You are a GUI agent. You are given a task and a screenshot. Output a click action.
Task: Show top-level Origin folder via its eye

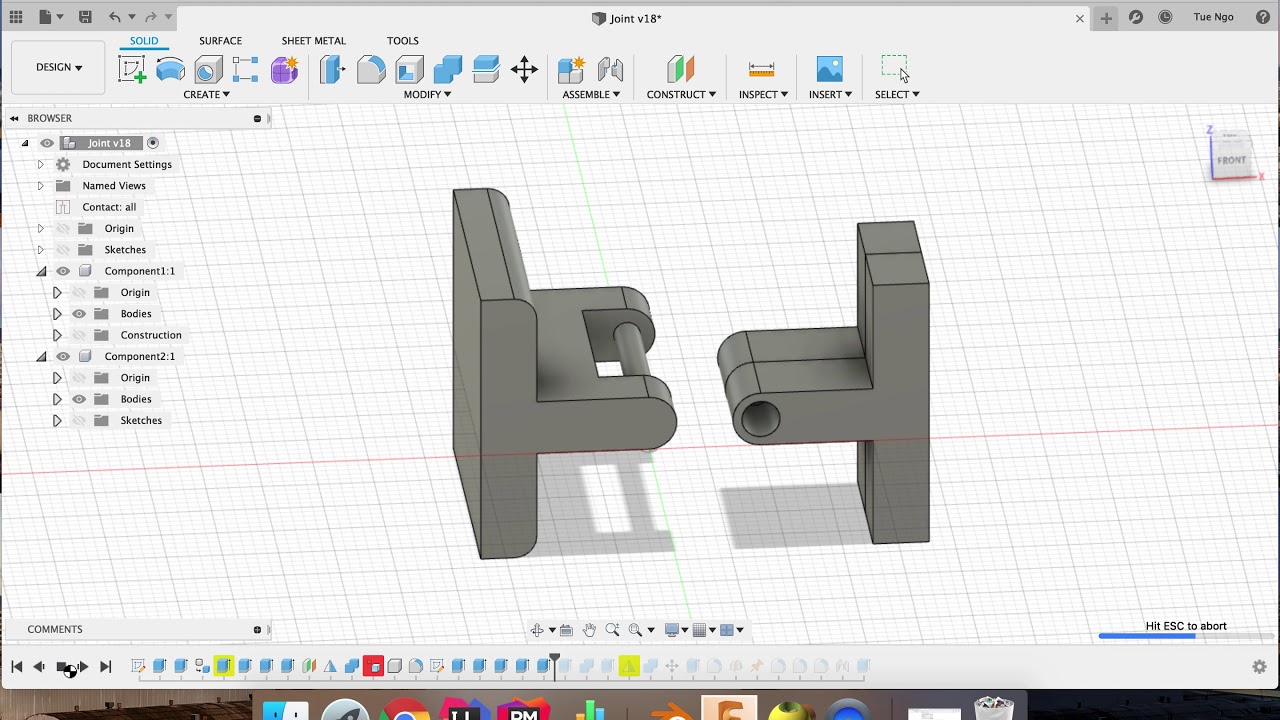[63, 228]
